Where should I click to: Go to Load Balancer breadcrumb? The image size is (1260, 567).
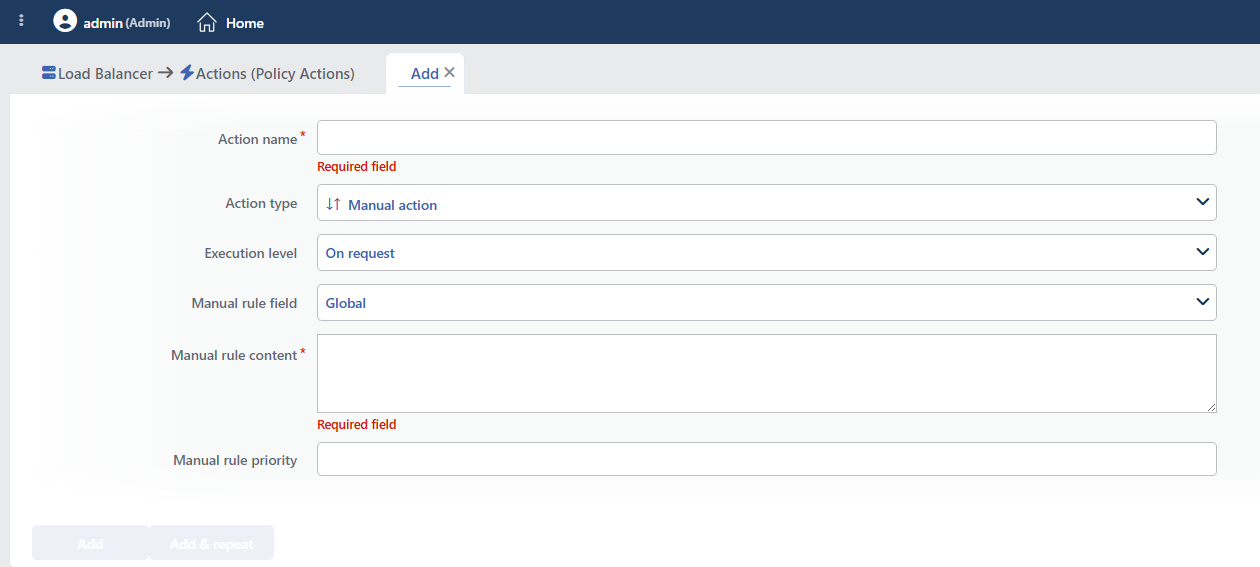coord(106,73)
